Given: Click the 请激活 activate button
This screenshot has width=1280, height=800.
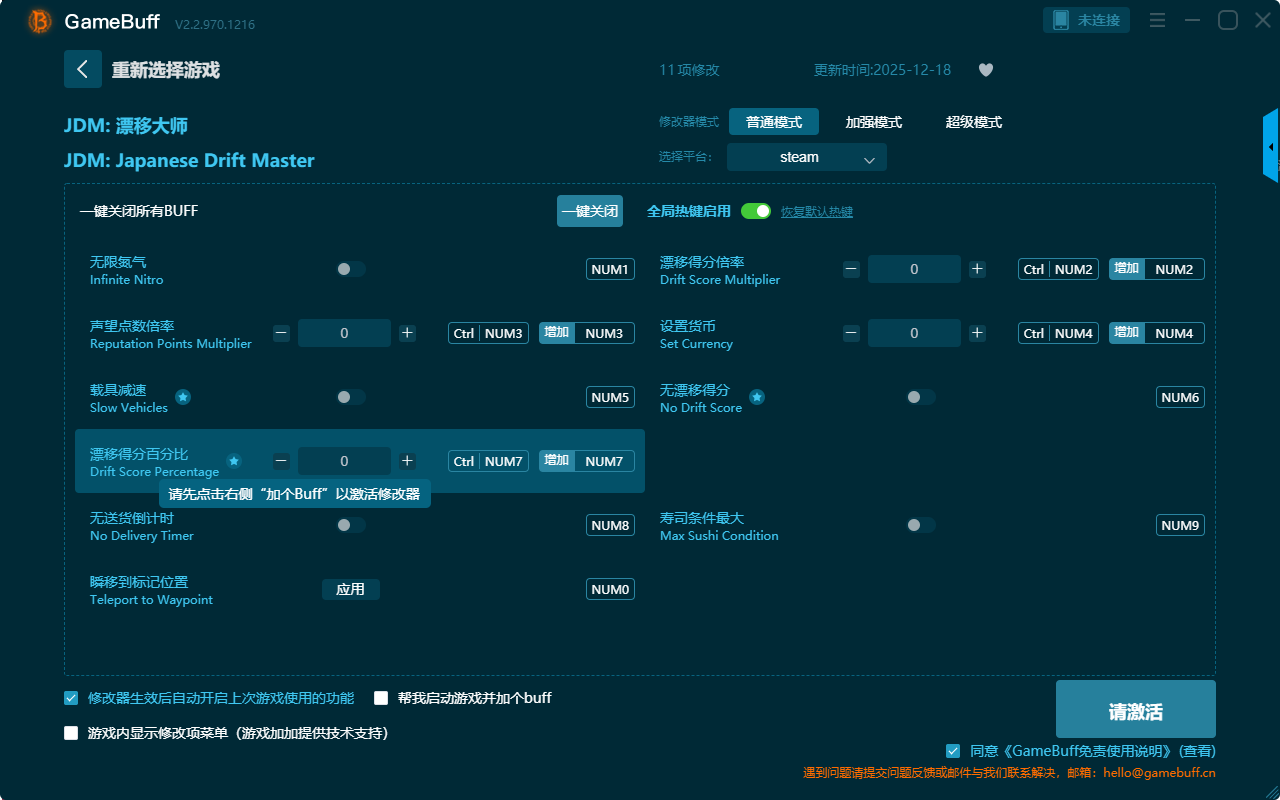Looking at the screenshot, I should (x=1135, y=711).
